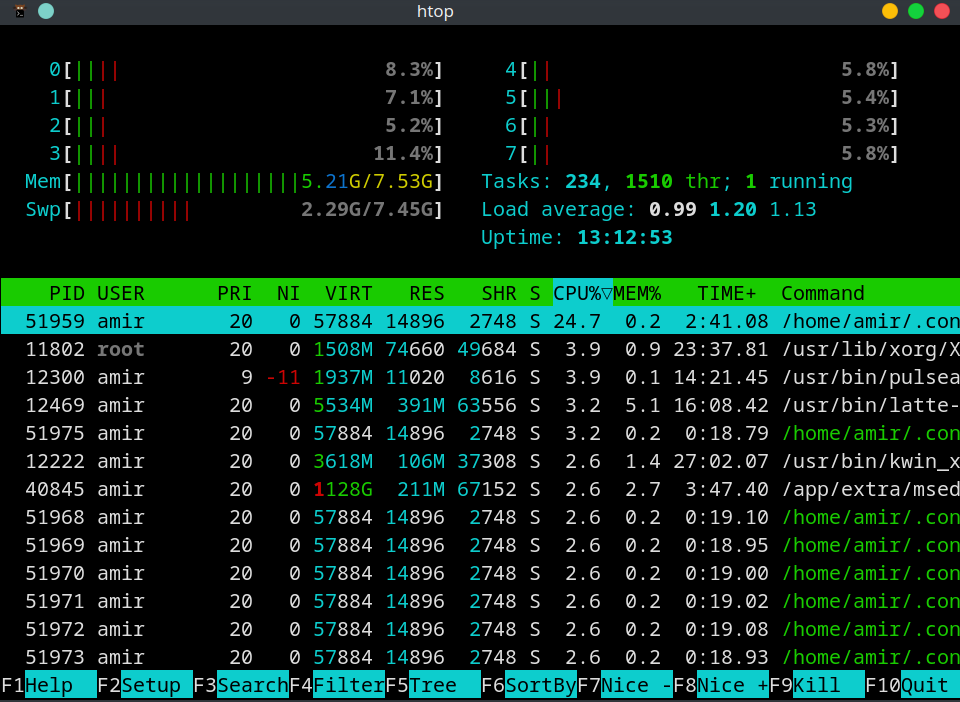The image size is (960, 702).
Task: Click the -11 nice value cell
Action: (283, 377)
